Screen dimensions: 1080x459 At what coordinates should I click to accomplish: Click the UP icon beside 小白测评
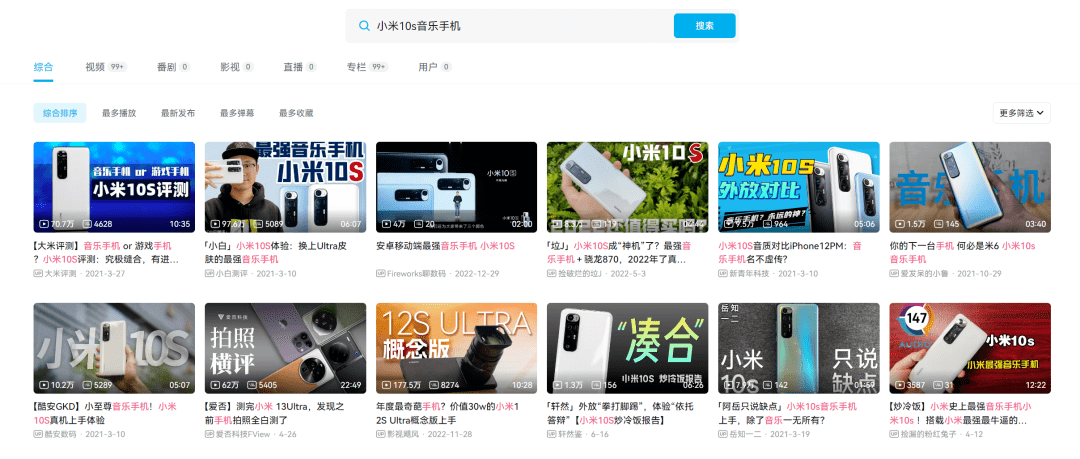point(209,274)
